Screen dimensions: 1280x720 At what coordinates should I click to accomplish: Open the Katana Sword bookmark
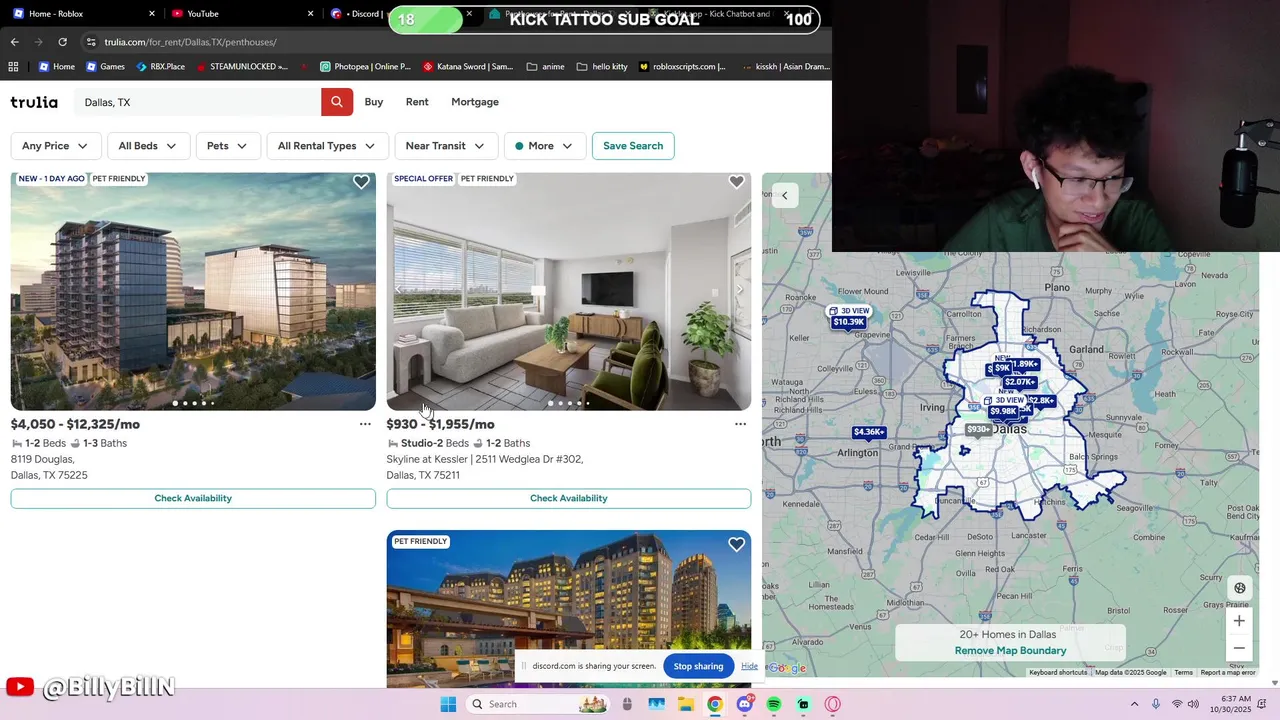coord(468,67)
